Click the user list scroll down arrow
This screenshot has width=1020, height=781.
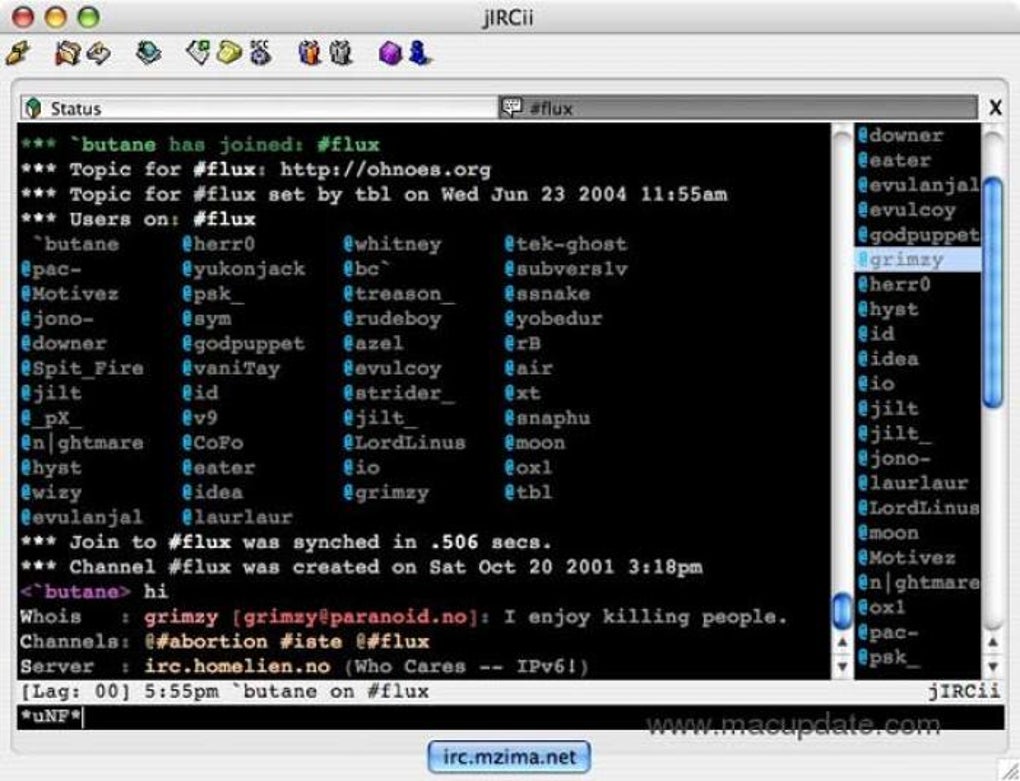(x=992, y=667)
